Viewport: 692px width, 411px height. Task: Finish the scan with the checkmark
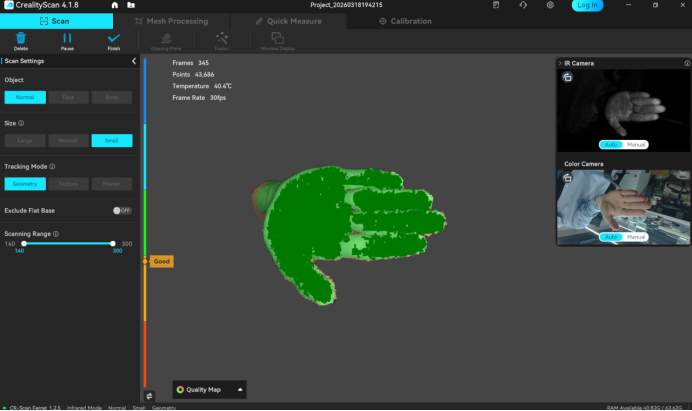[113, 38]
